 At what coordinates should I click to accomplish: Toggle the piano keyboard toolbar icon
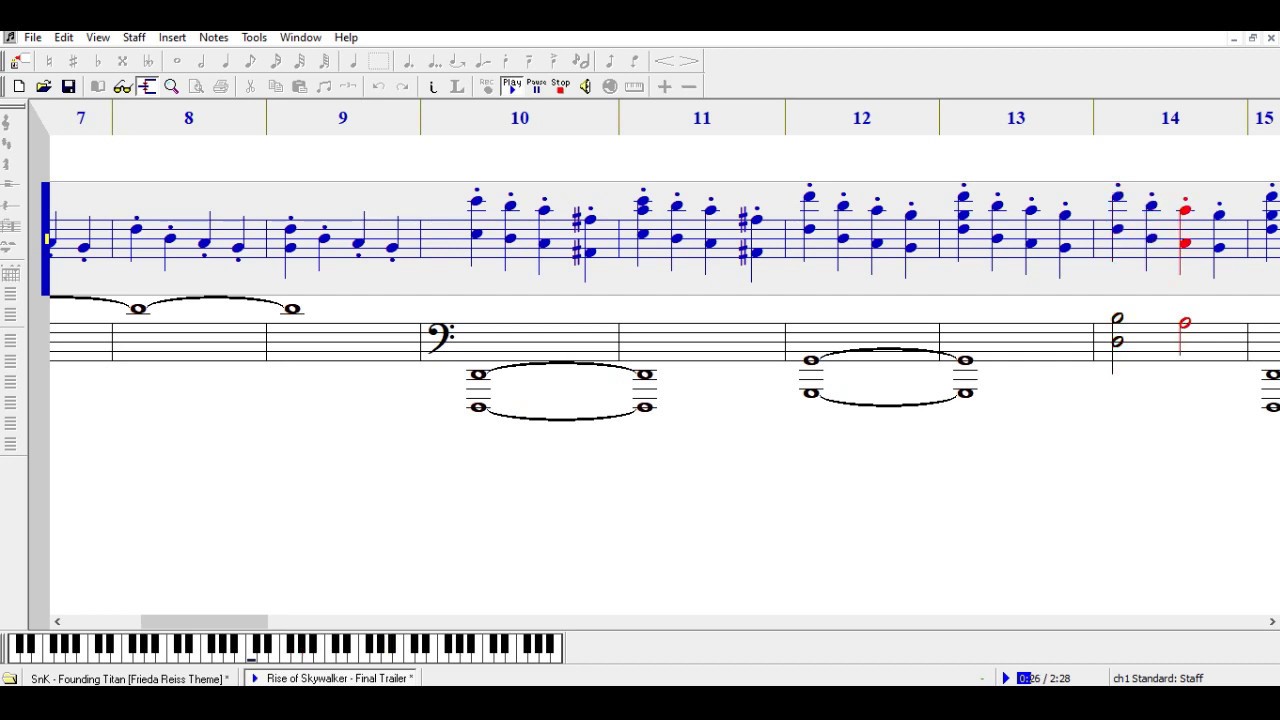coord(634,87)
